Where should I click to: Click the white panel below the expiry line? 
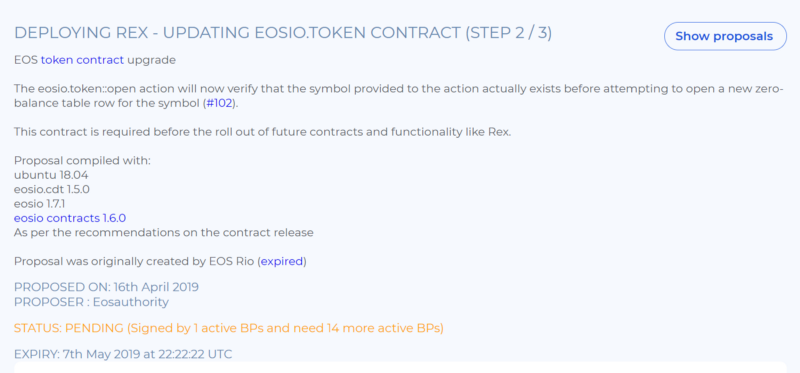click(400, 368)
